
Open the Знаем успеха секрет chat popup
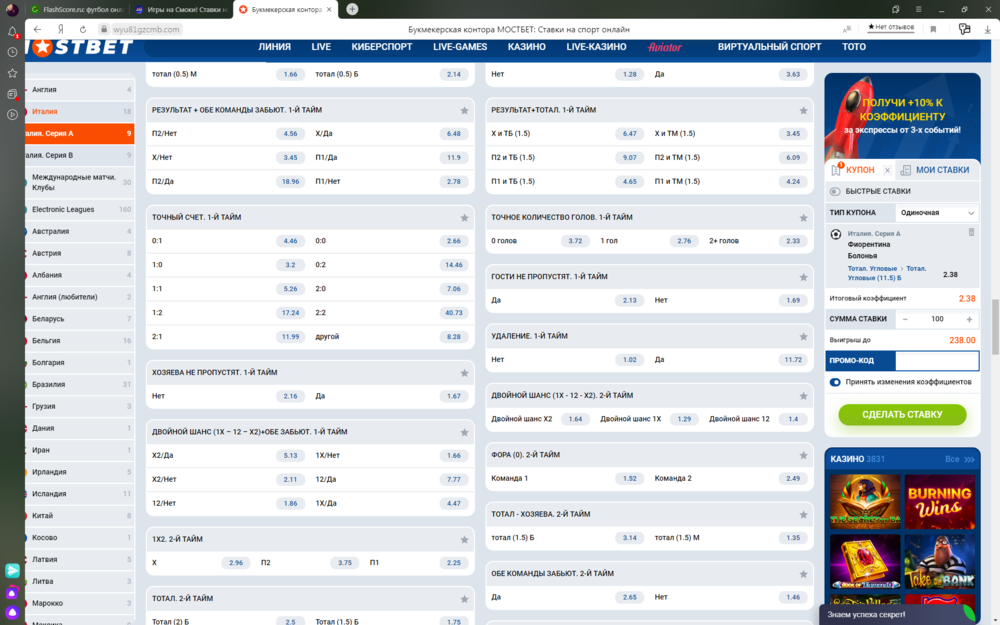[899, 615]
